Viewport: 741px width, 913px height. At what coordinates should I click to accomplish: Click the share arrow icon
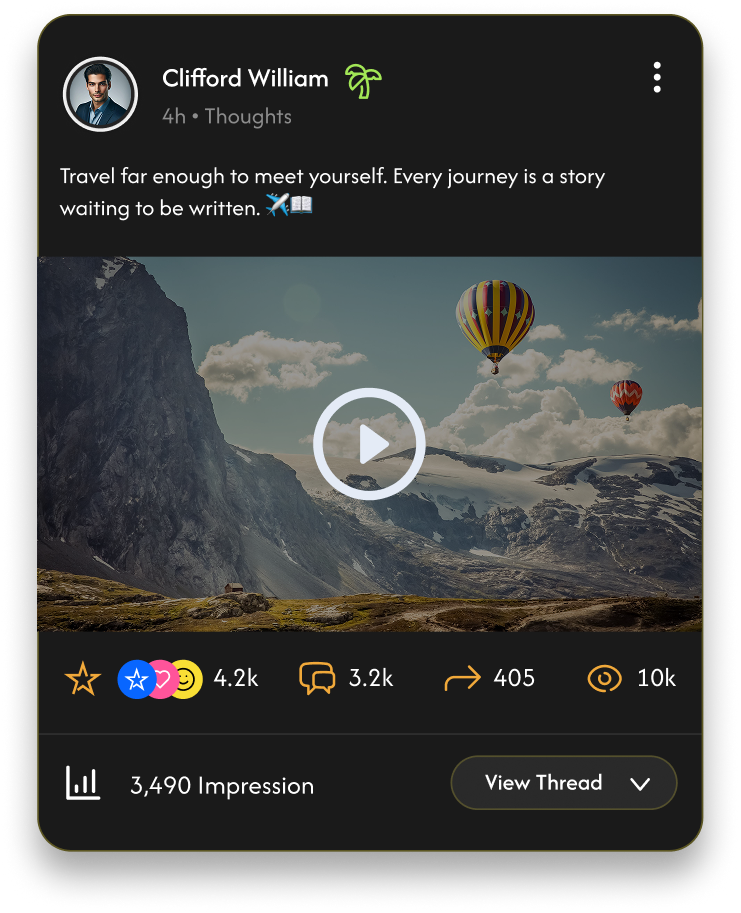[462, 678]
